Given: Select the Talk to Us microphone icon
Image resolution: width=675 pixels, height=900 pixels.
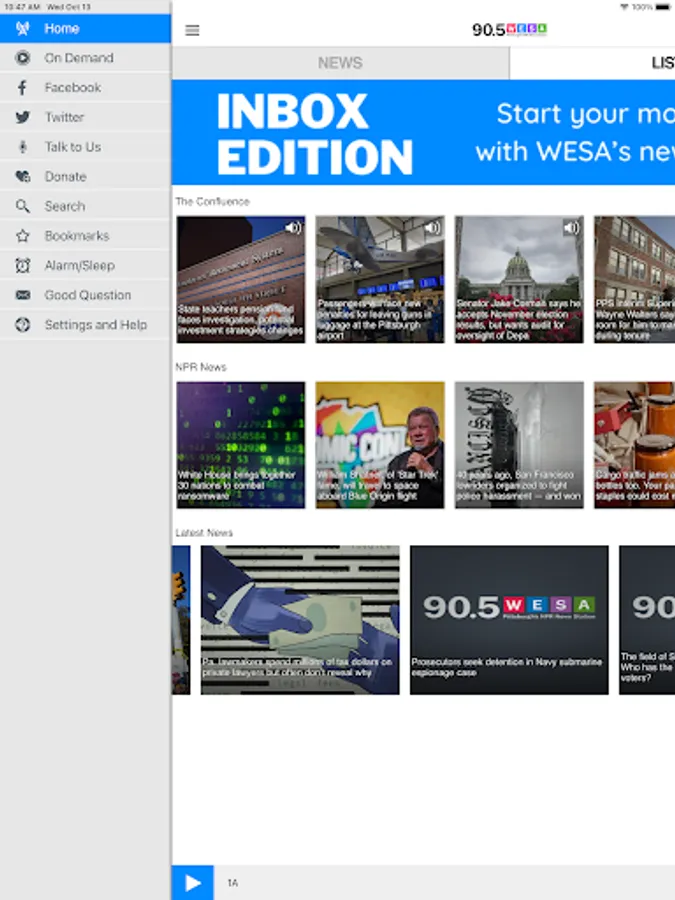Looking at the screenshot, I should tap(22, 147).
